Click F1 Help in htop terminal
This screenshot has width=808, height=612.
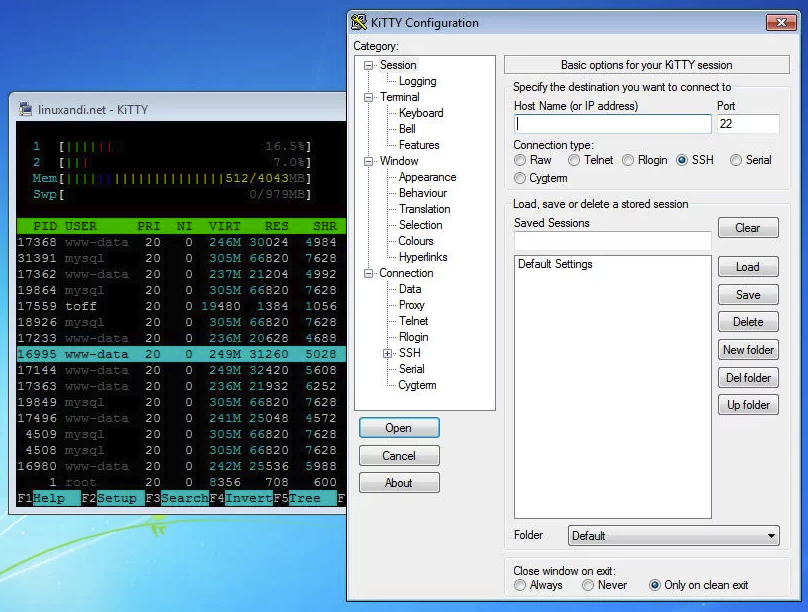tap(48, 498)
